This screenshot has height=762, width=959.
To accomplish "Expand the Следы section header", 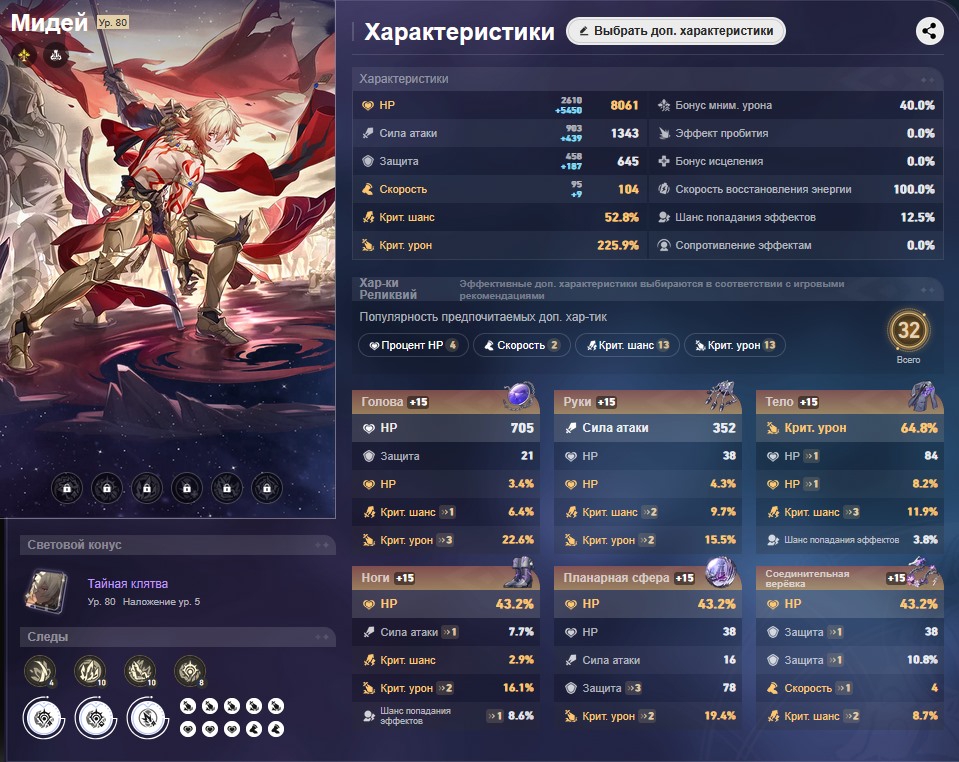I will point(178,637).
